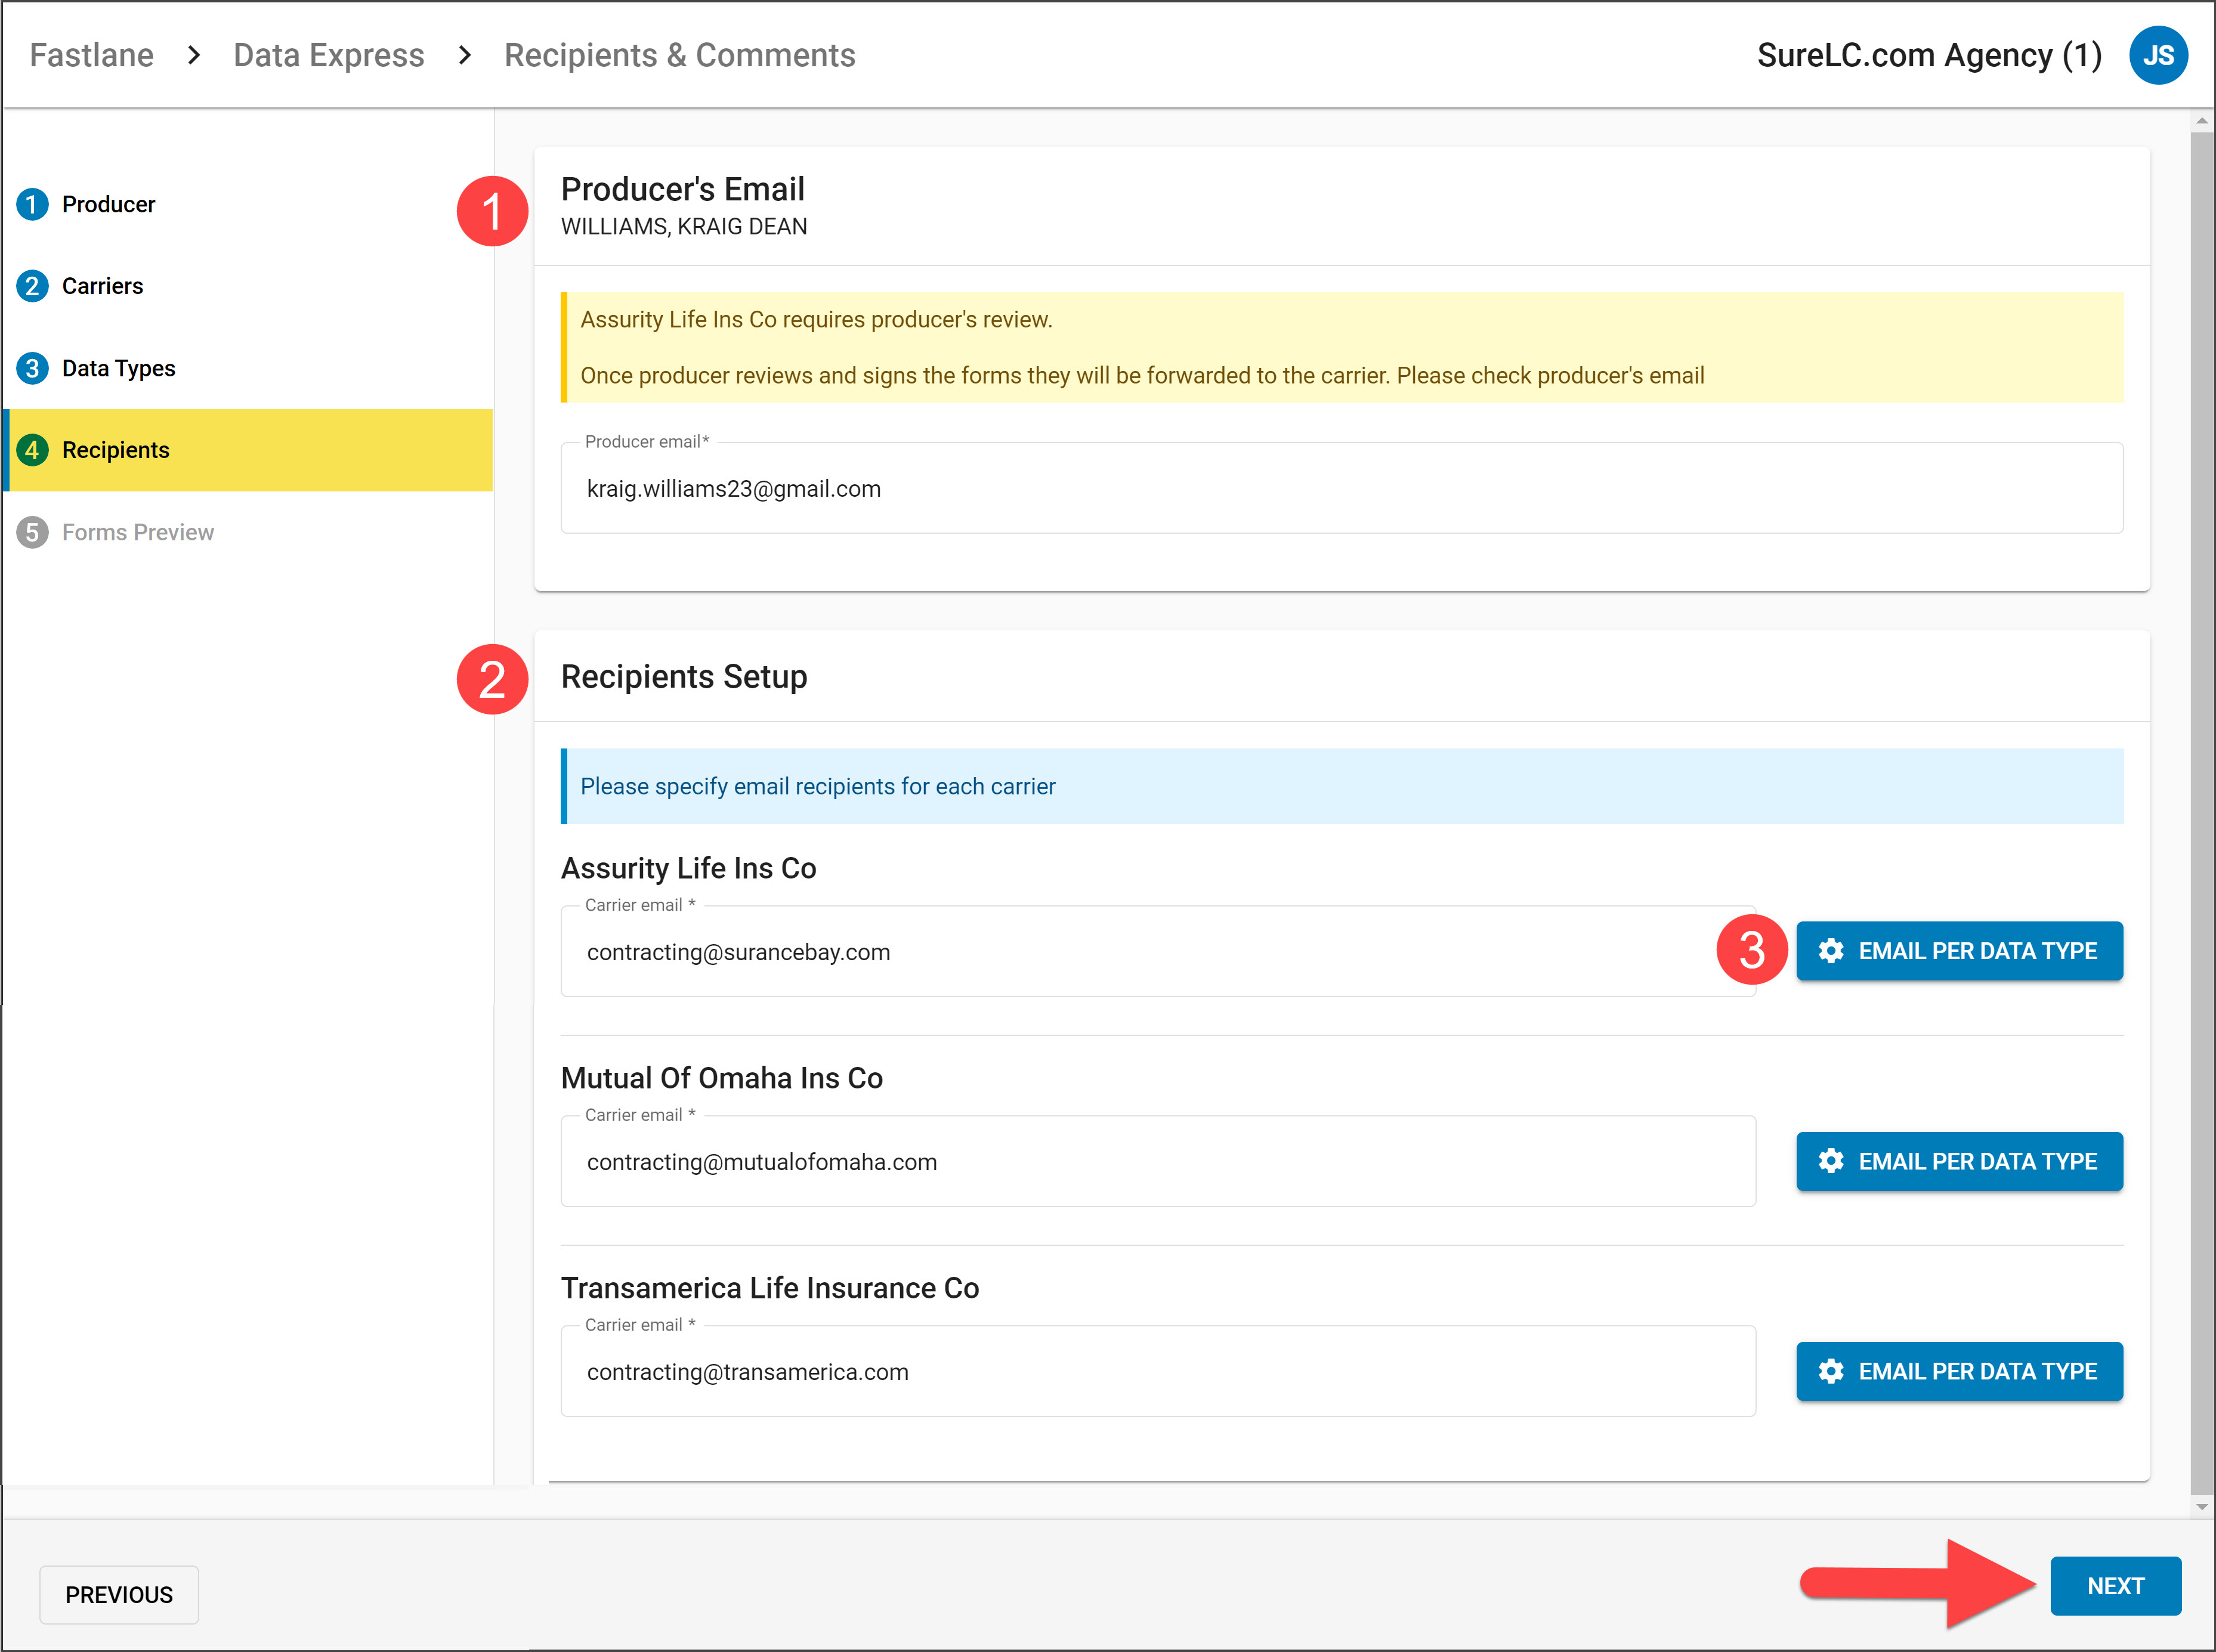Screen dimensions: 2216x1652
Task: Click the Producer's Email heading
Action: click(x=682, y=189)
